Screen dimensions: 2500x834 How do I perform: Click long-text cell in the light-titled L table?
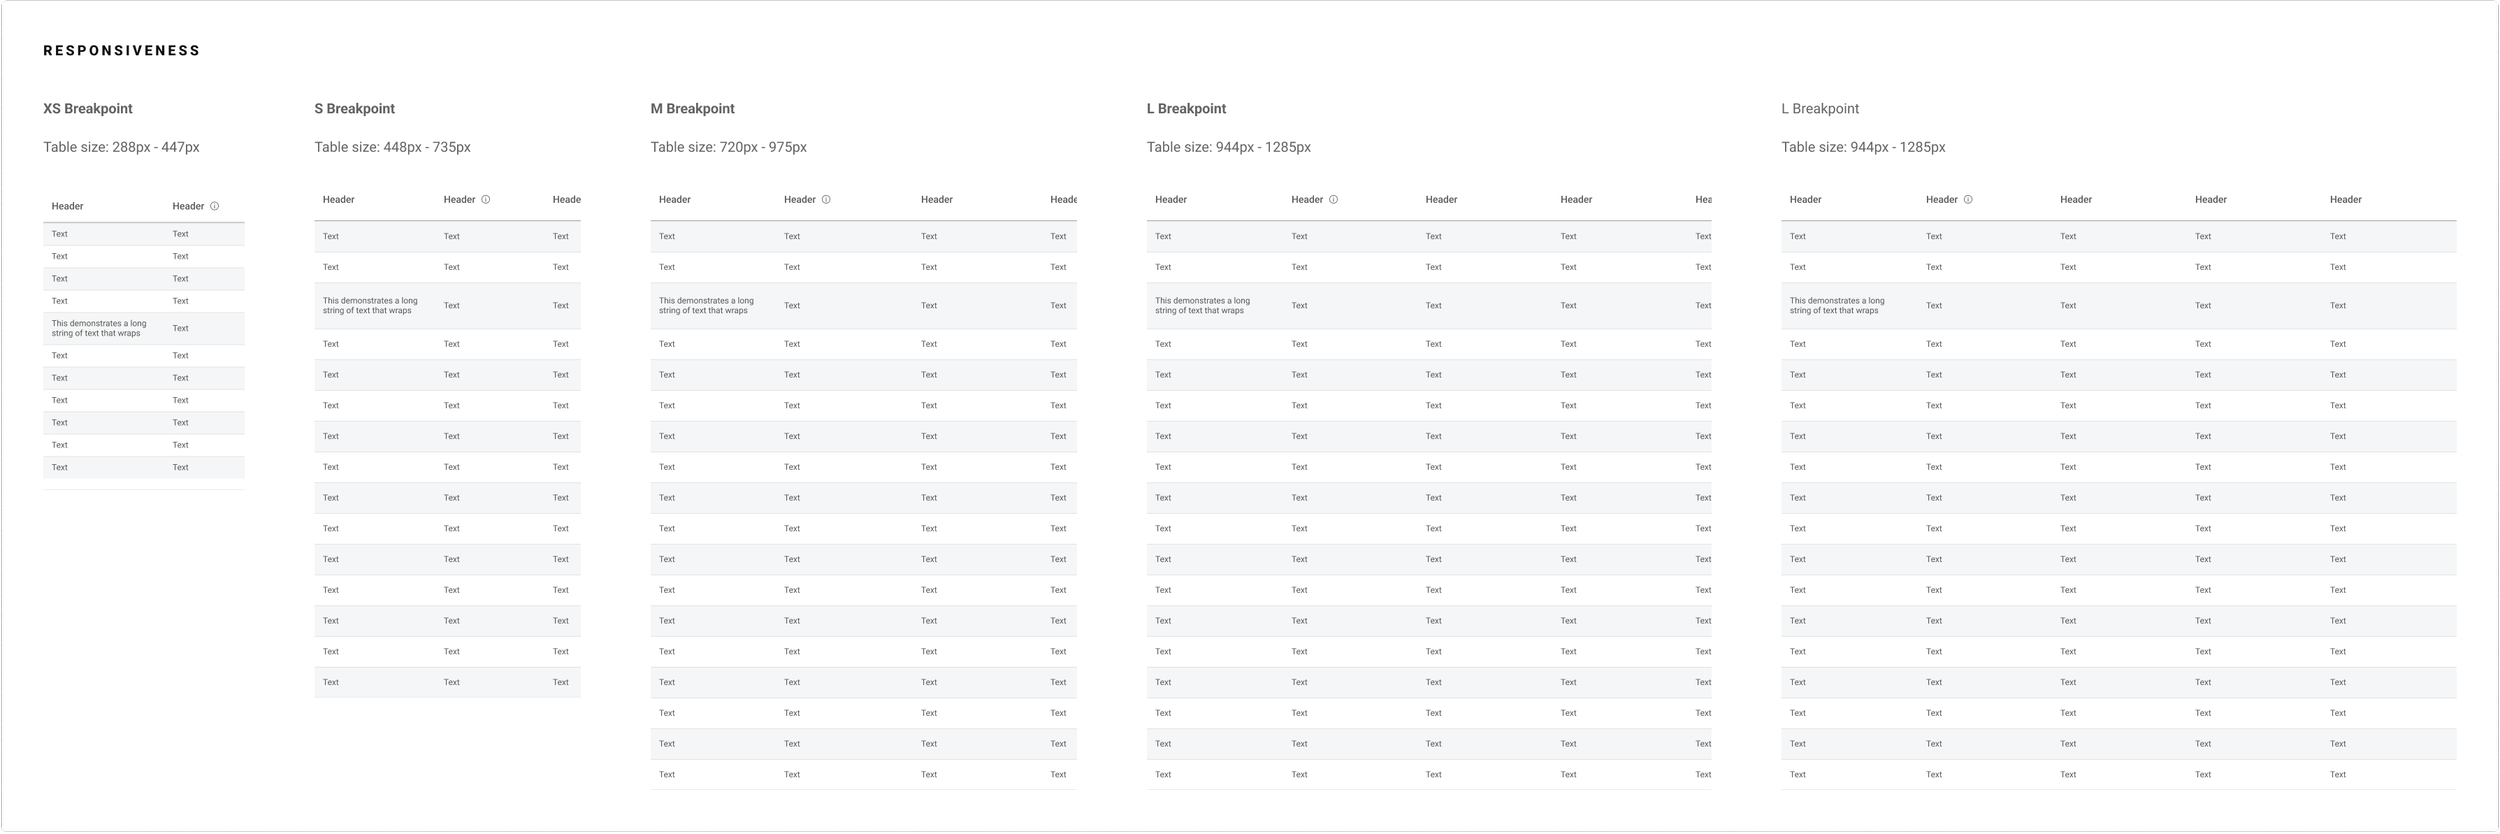(1837, 306)
